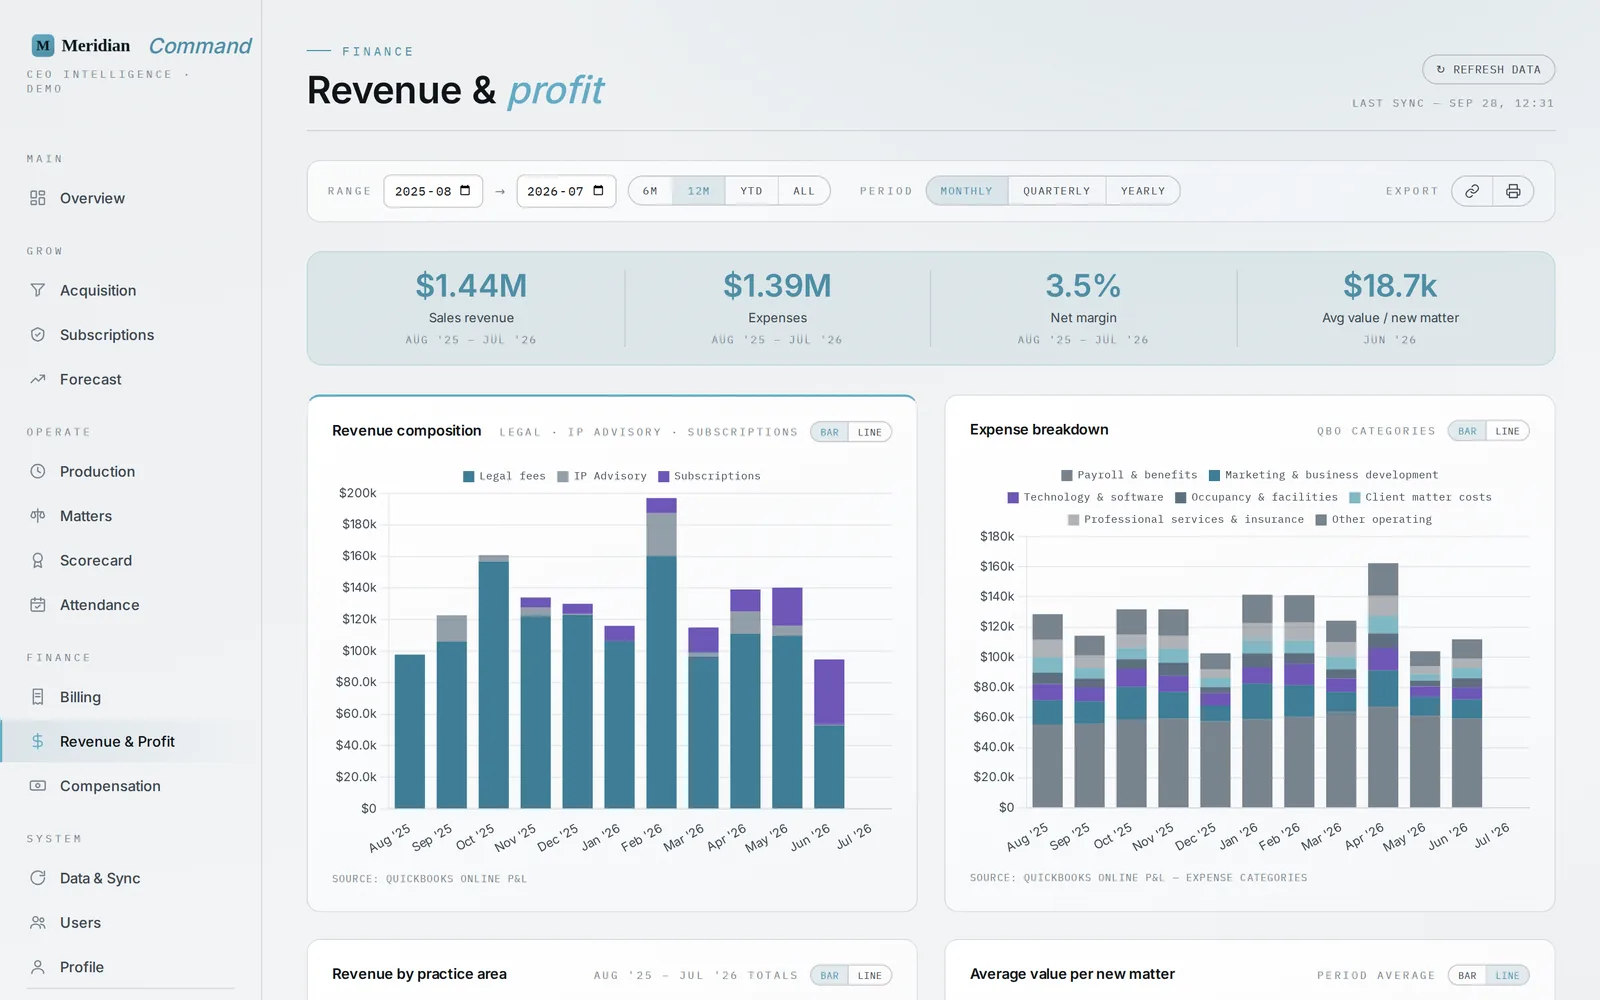Set period to Yearly
This screenshot has height=1000, width=1600.
(x=1143, y=191)
